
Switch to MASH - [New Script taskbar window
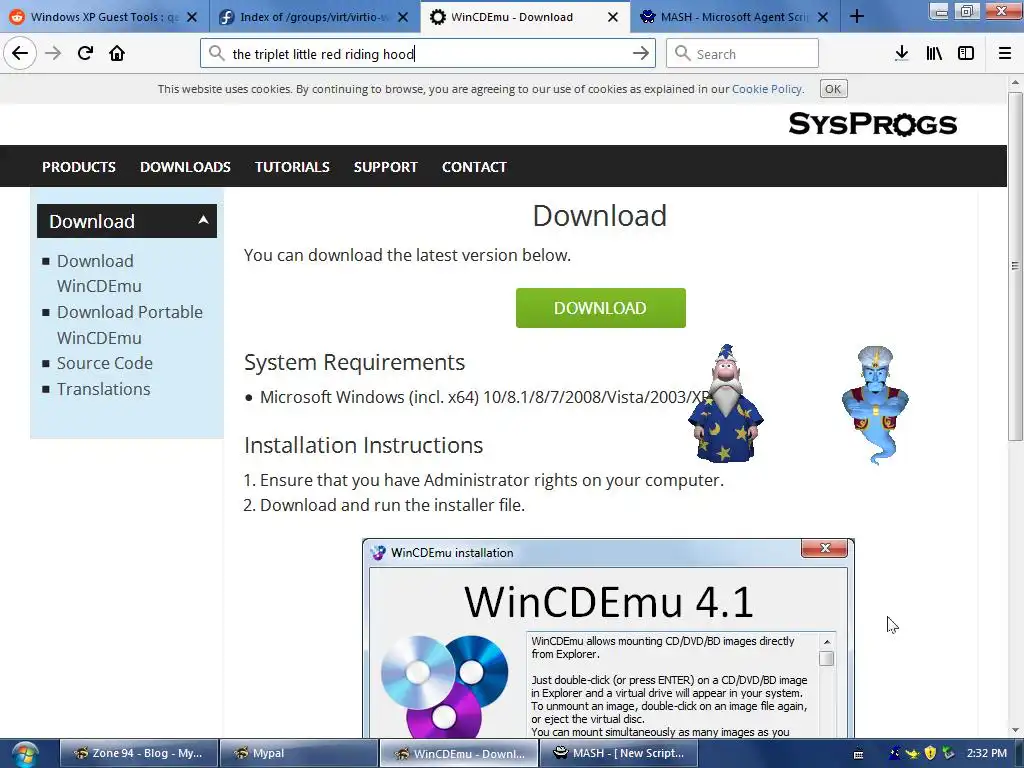pos(618,753)
